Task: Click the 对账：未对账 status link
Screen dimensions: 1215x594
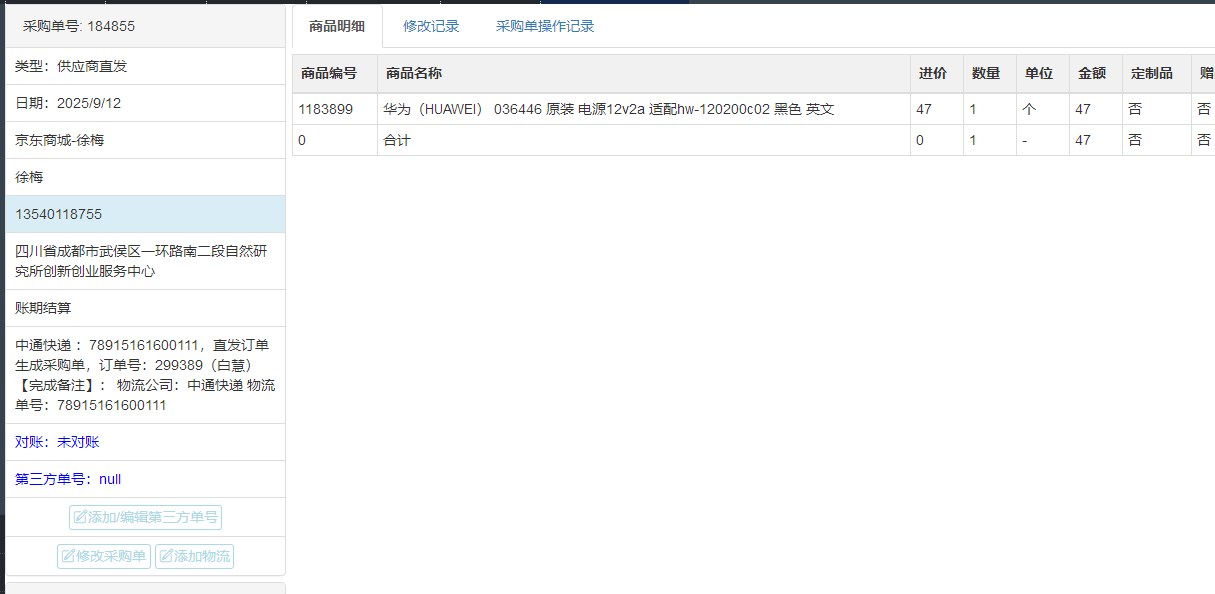Action: [57, 442]
